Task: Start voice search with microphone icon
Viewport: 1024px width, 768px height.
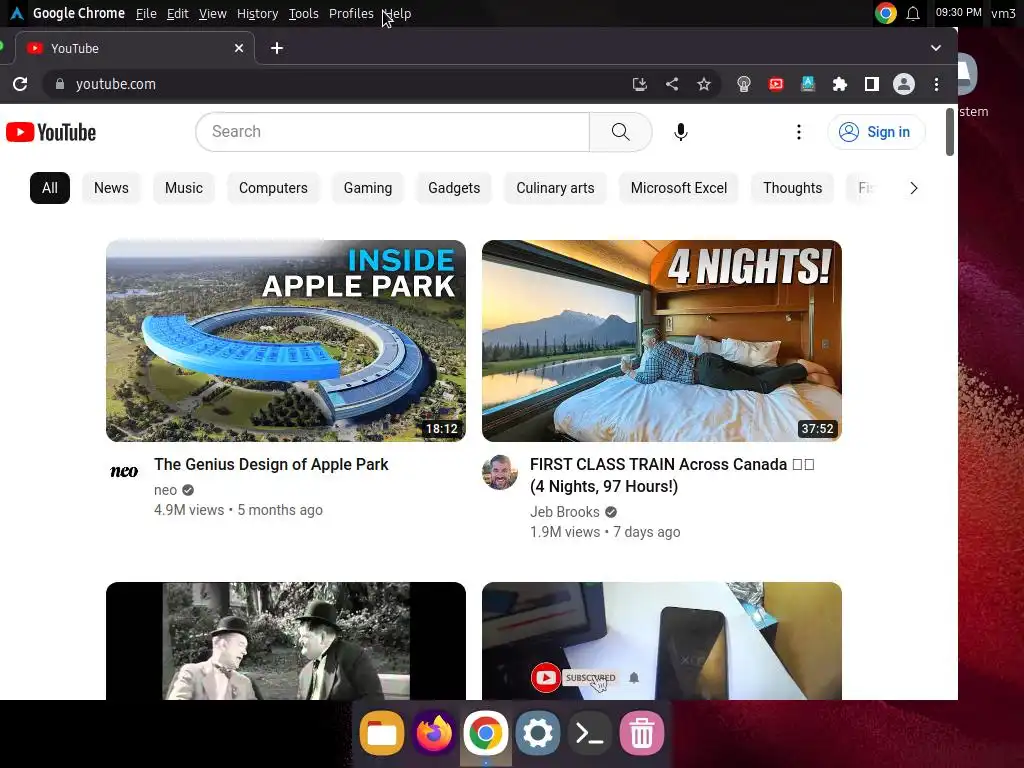Action: click(x=680, y=132)
